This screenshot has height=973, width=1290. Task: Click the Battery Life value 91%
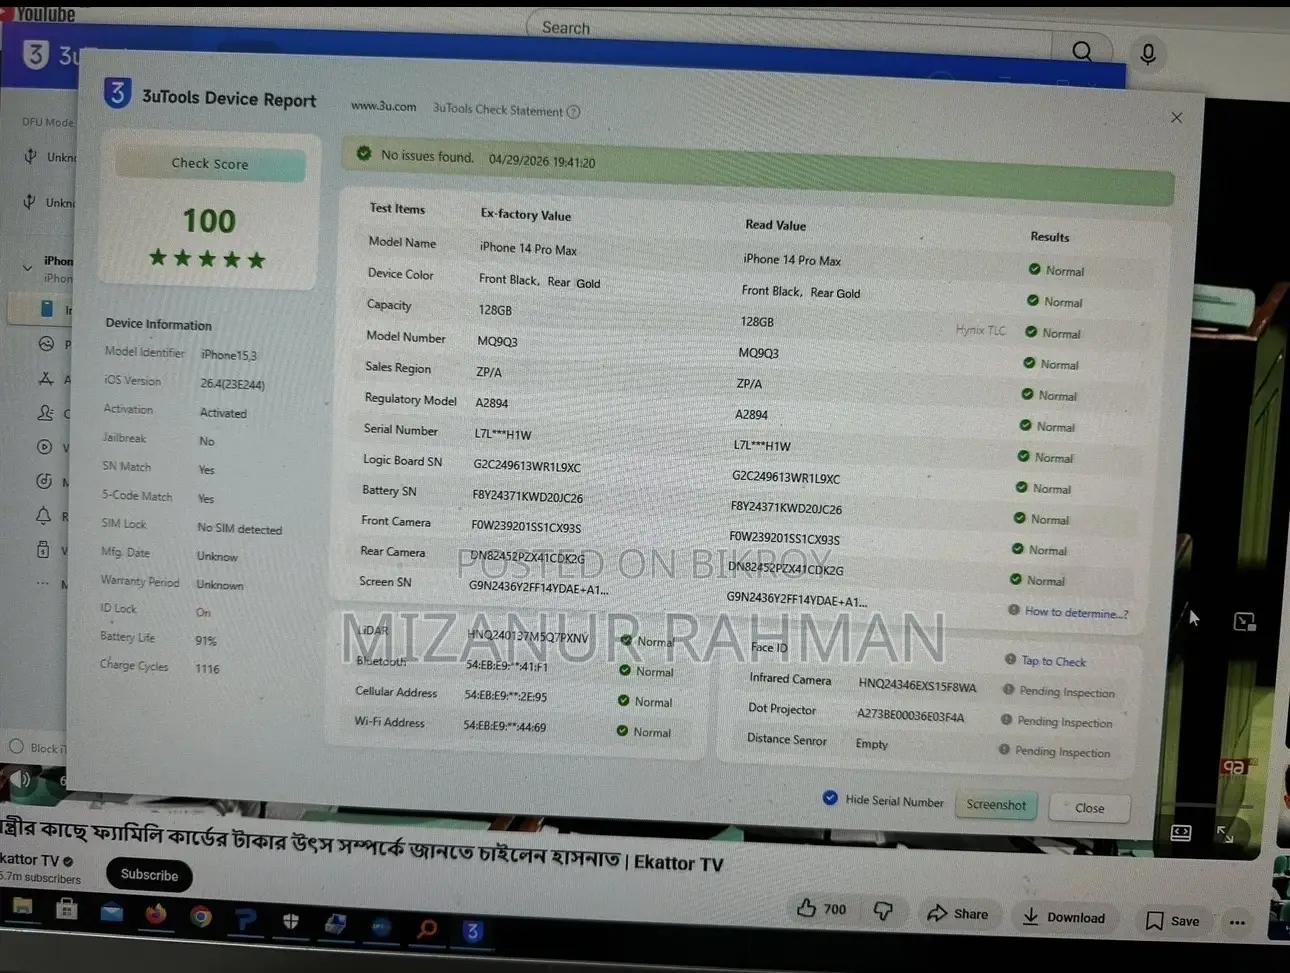205,640
